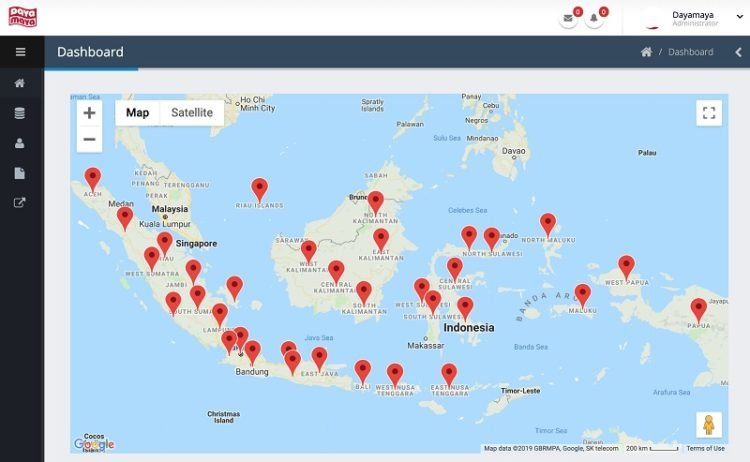Select the Central Kalimantan map marker
This screenshot has width=750, height=462.
[x=336, y=274]
